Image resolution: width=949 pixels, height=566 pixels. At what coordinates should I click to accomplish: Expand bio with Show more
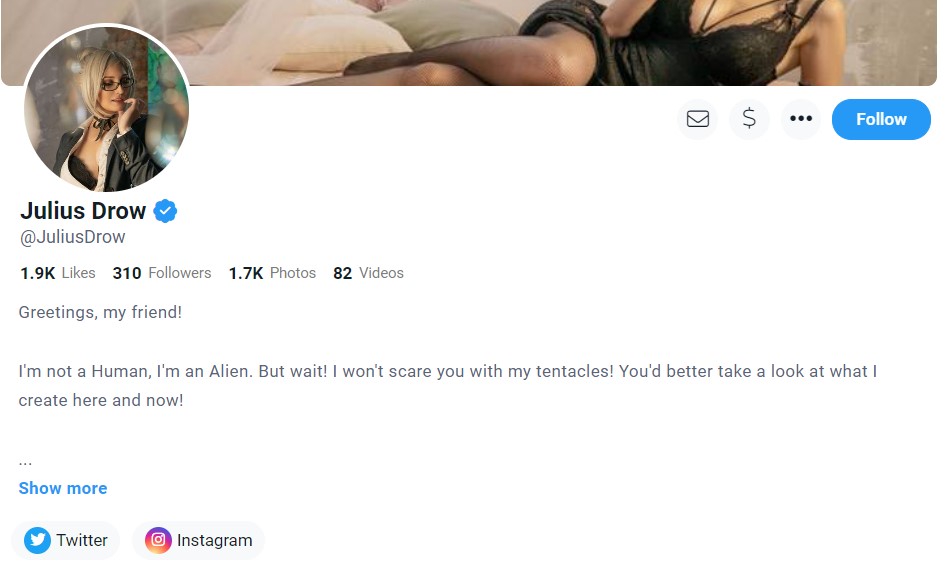[63, 489]
